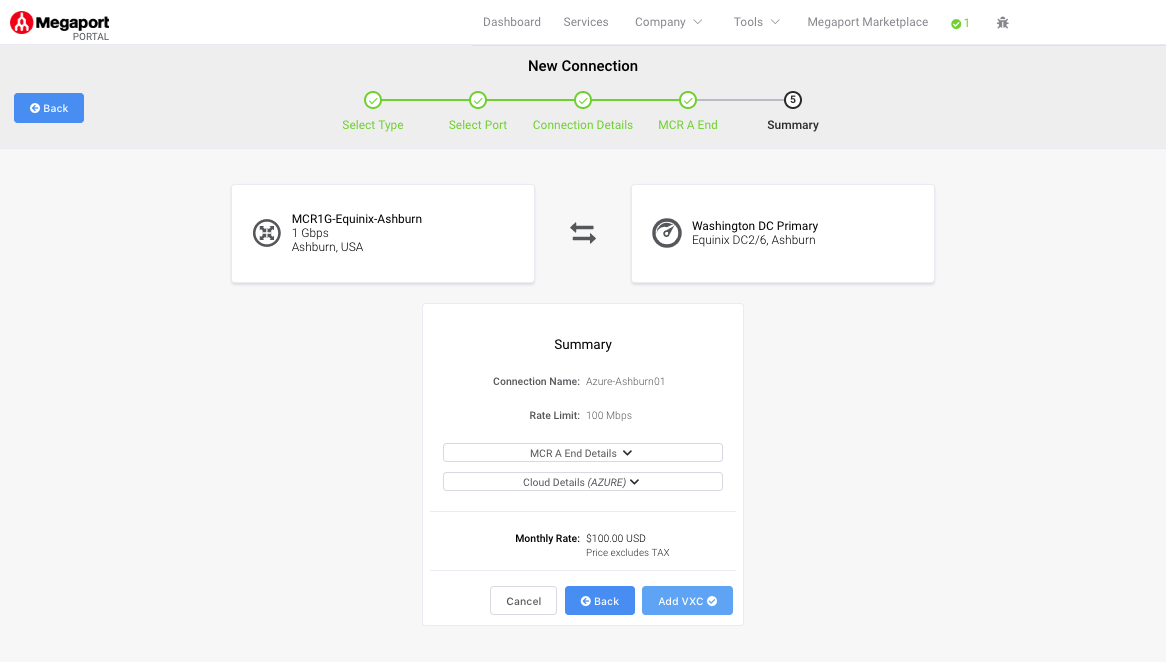Image resolution: width=1166 pixels, height=662 pixels.
Task: Click the 1 Gbps speed text
Action: click(310, 233)
